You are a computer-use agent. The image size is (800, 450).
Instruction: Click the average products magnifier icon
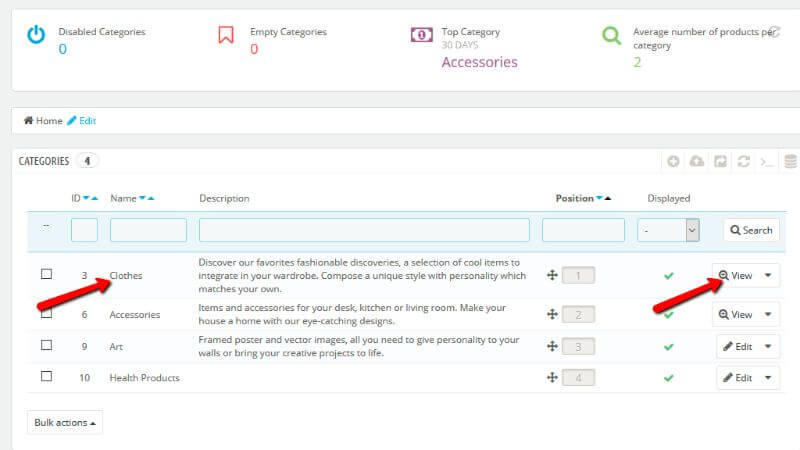611,35
